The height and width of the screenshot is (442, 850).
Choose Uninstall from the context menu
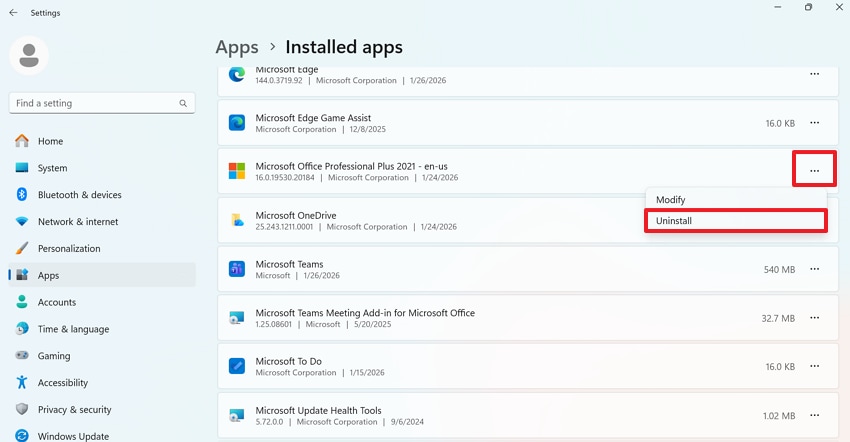coord(736,221)
